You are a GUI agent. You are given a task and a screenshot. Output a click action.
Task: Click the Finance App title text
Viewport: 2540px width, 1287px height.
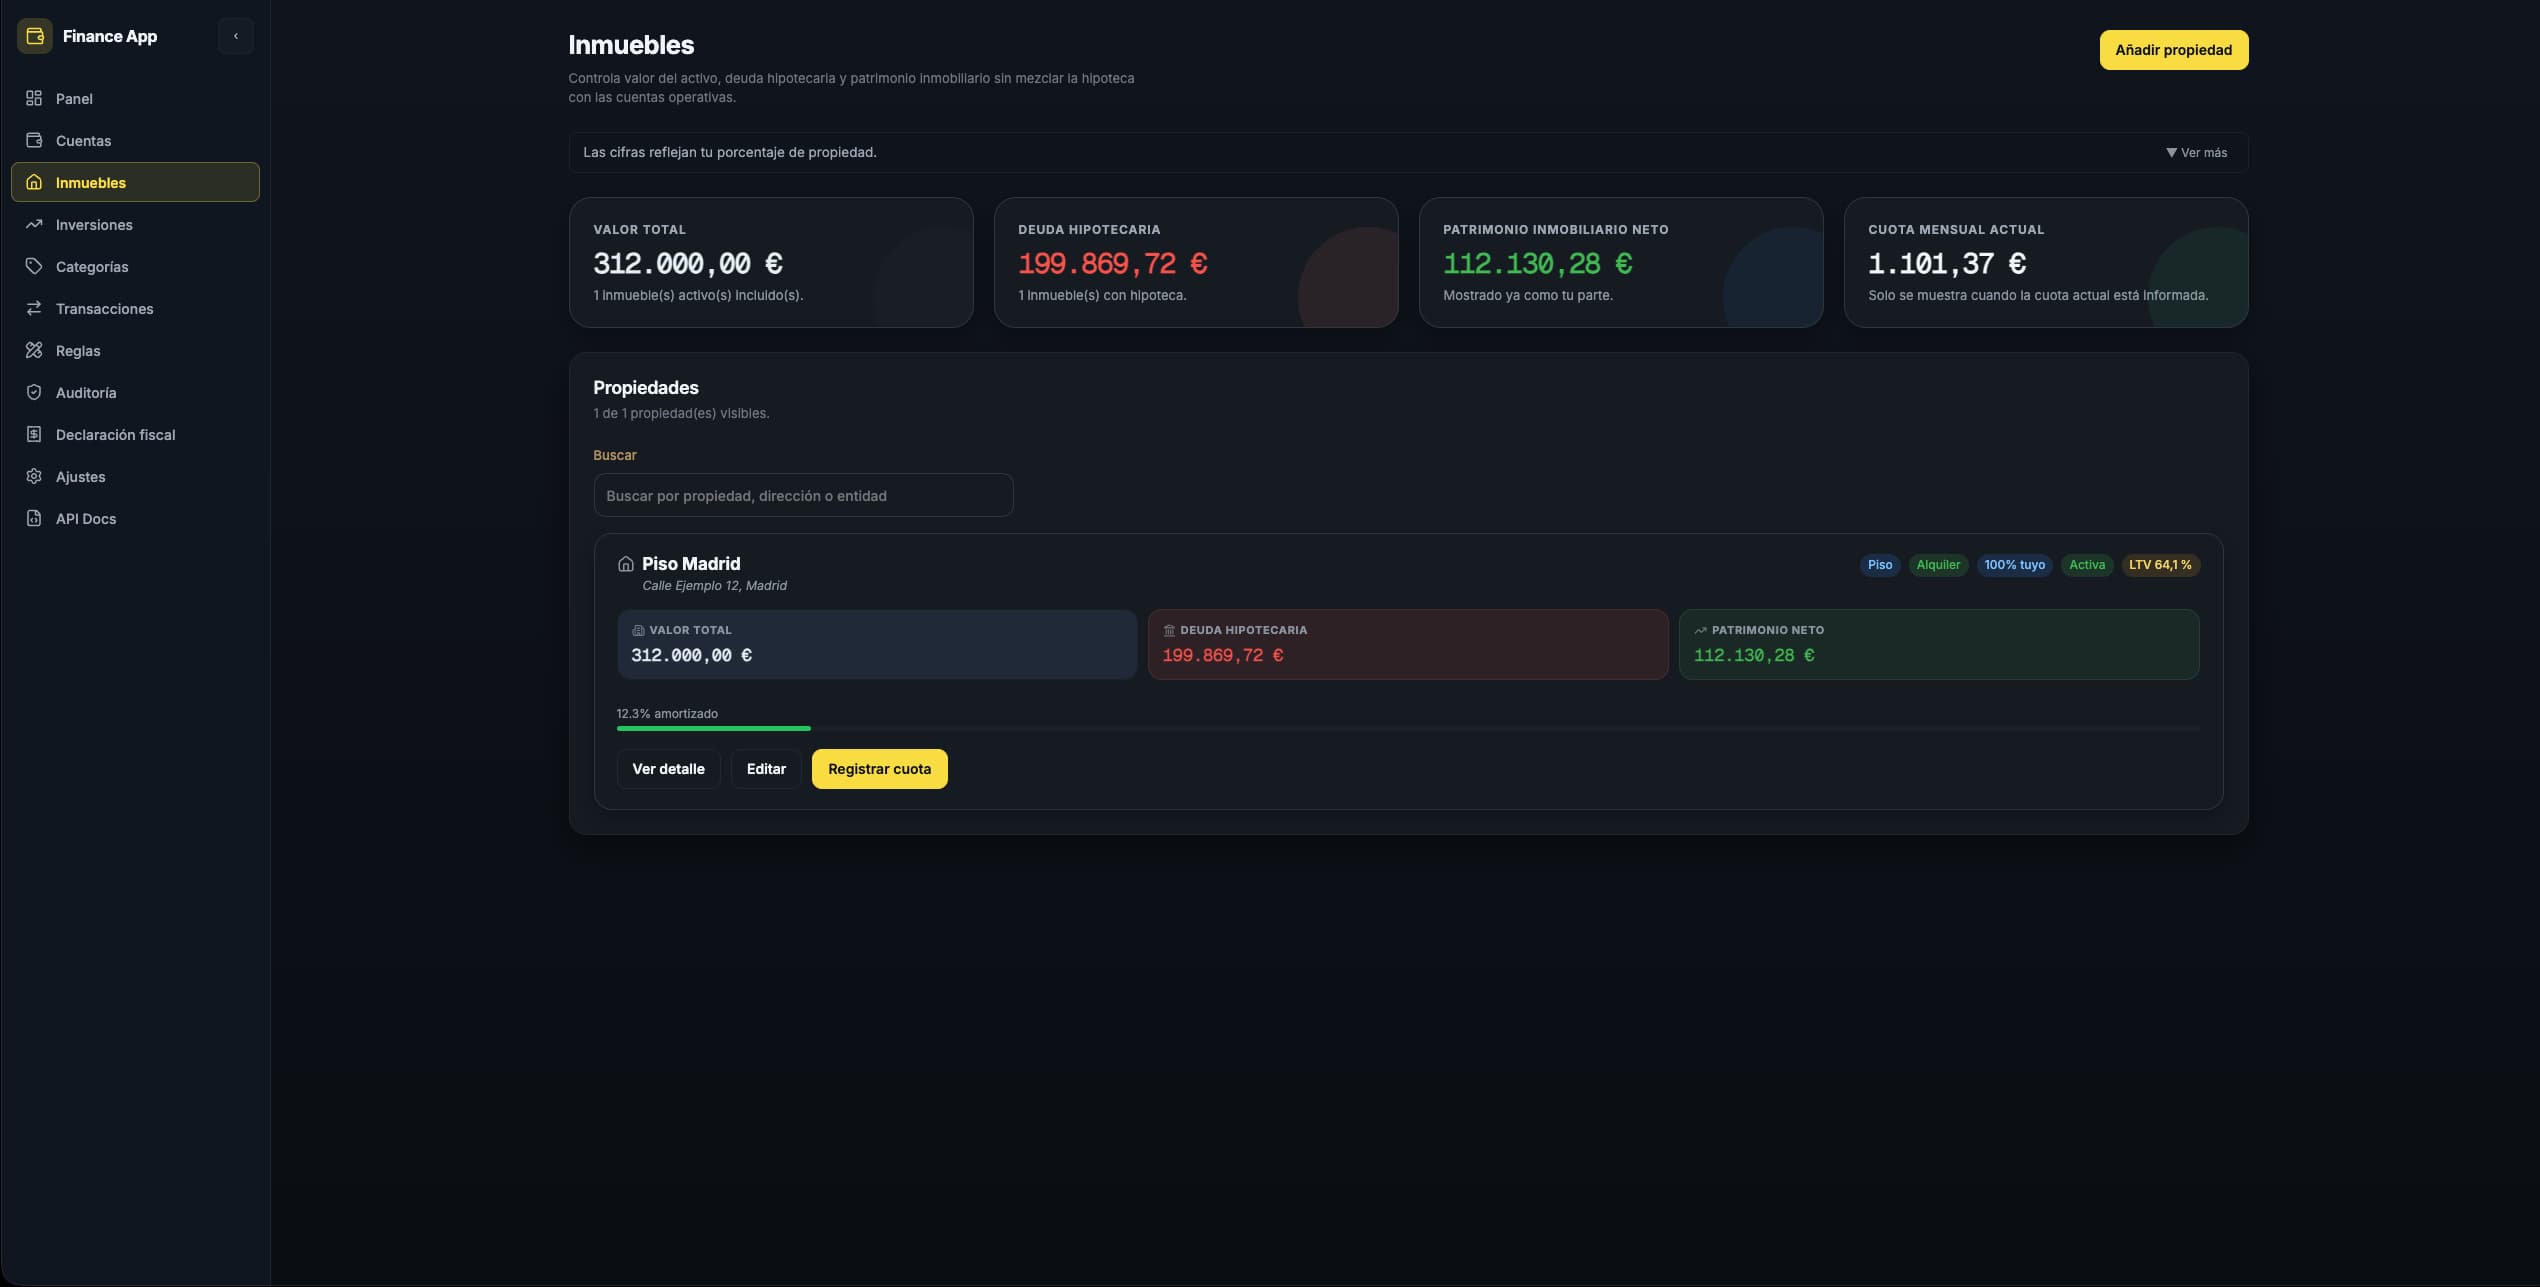[x=110, y=36]
